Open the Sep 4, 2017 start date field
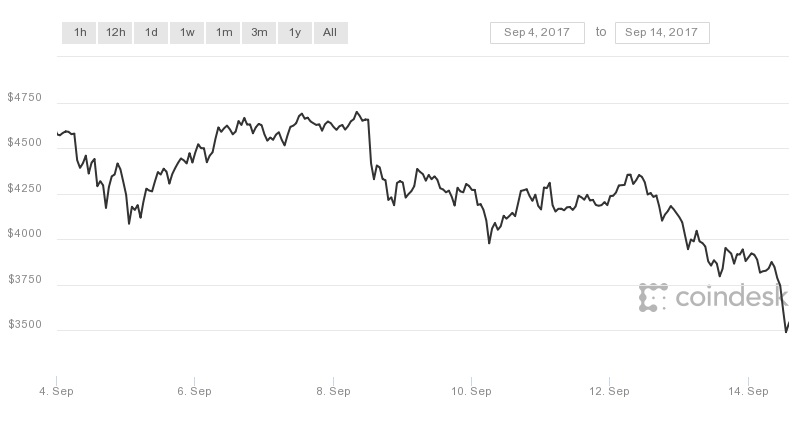The width and height of the screenshot is (800, 435). point(537,33)
